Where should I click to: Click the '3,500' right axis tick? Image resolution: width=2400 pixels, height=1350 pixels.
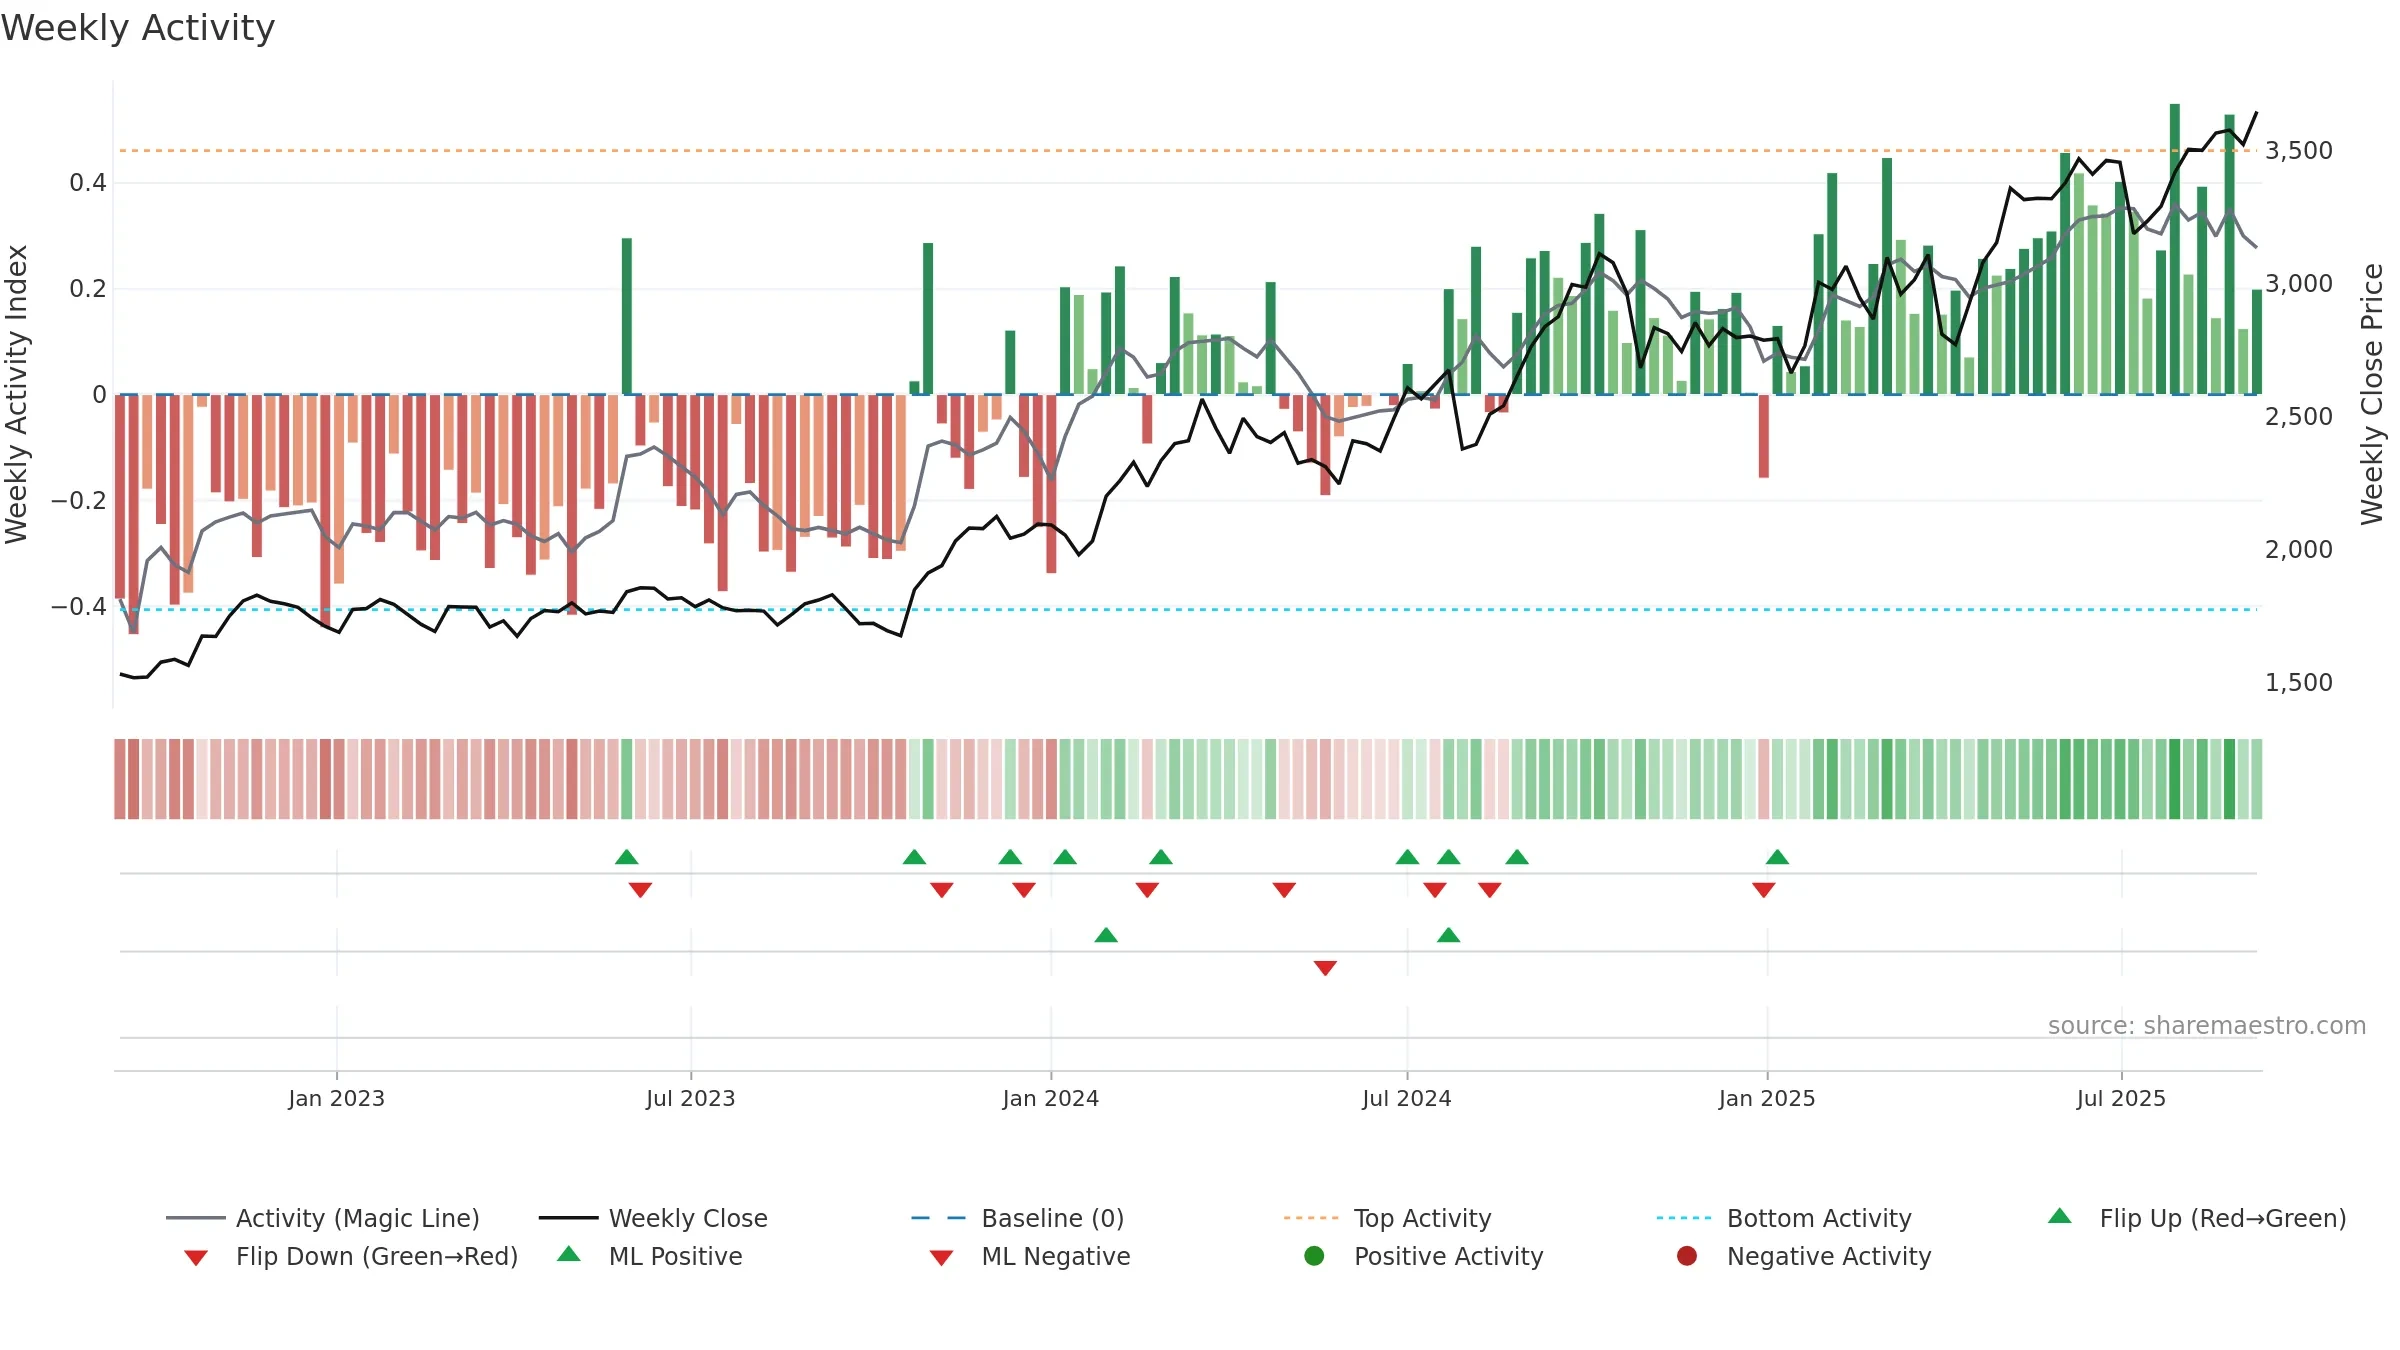point(2299,151)
